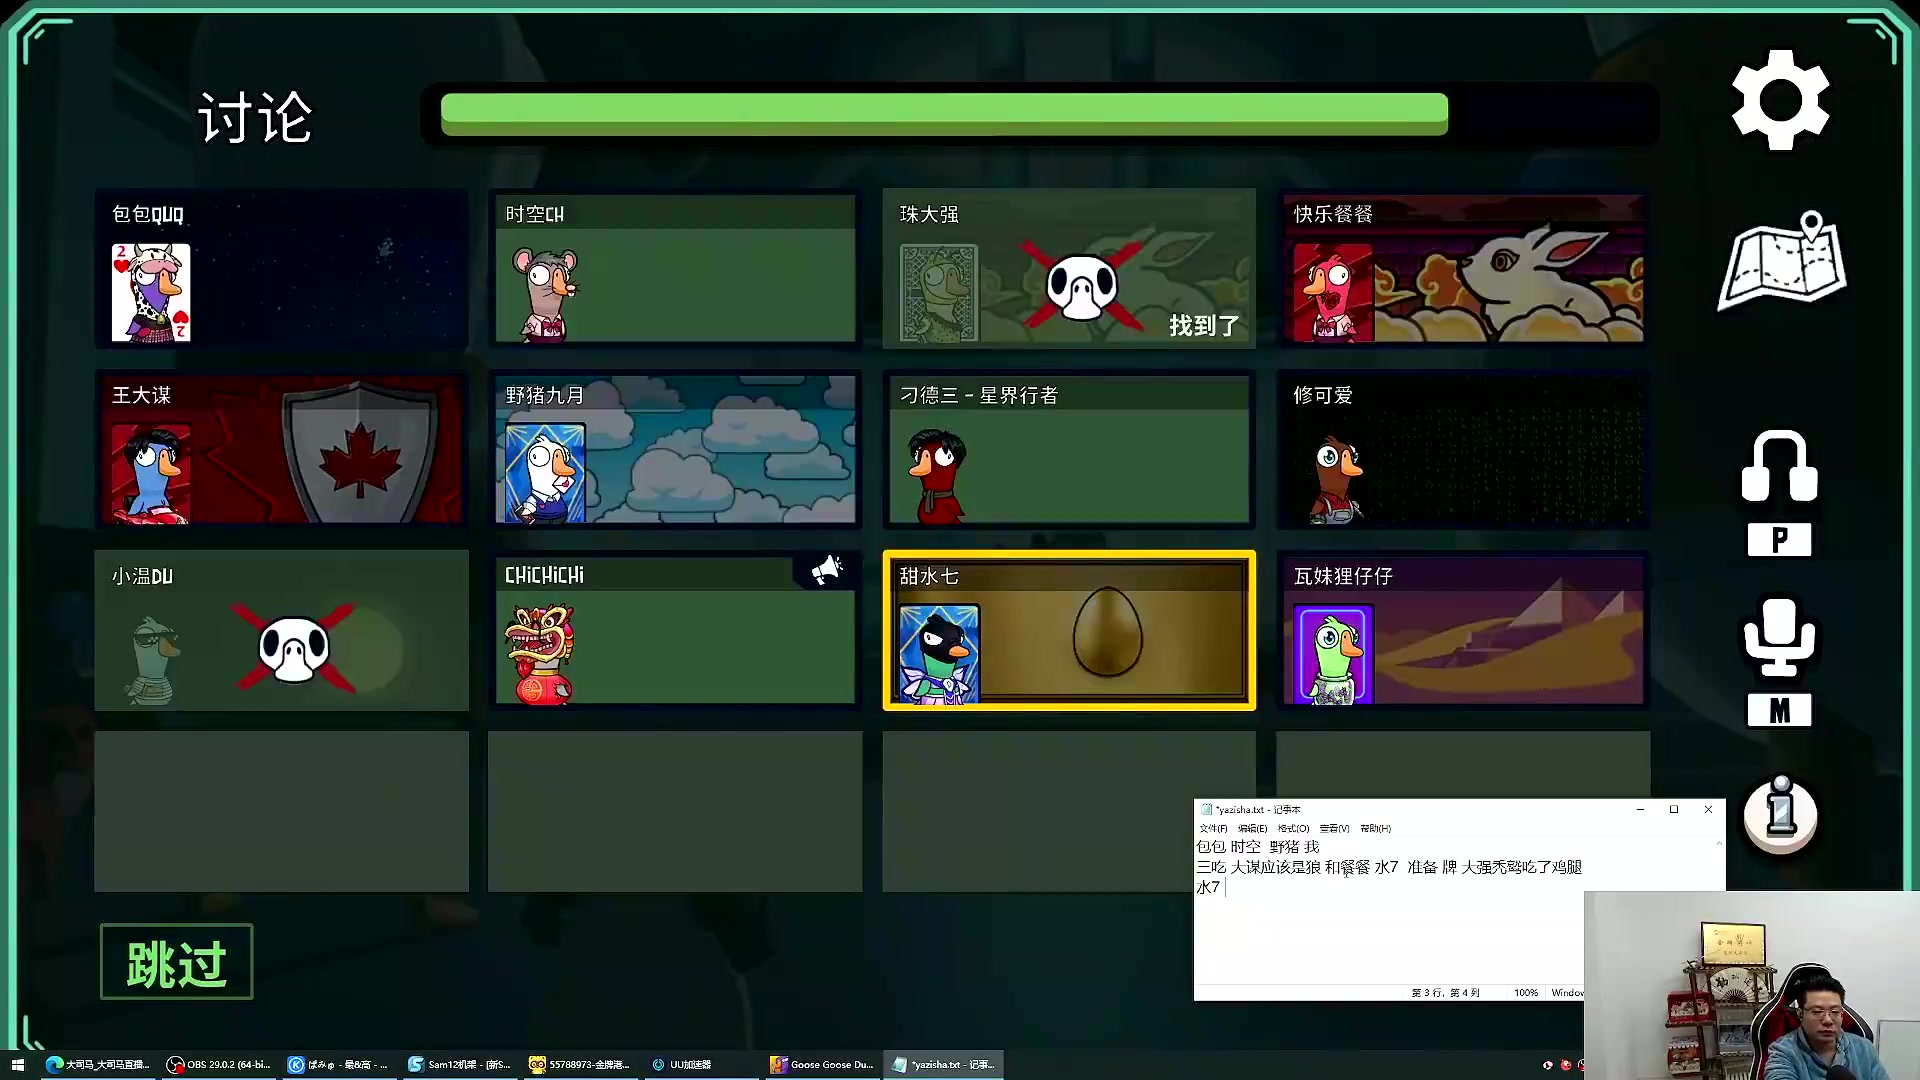Toggle the headphones audio output
This screenshot has width=1920, height=1080.
tap(1779, 466)
